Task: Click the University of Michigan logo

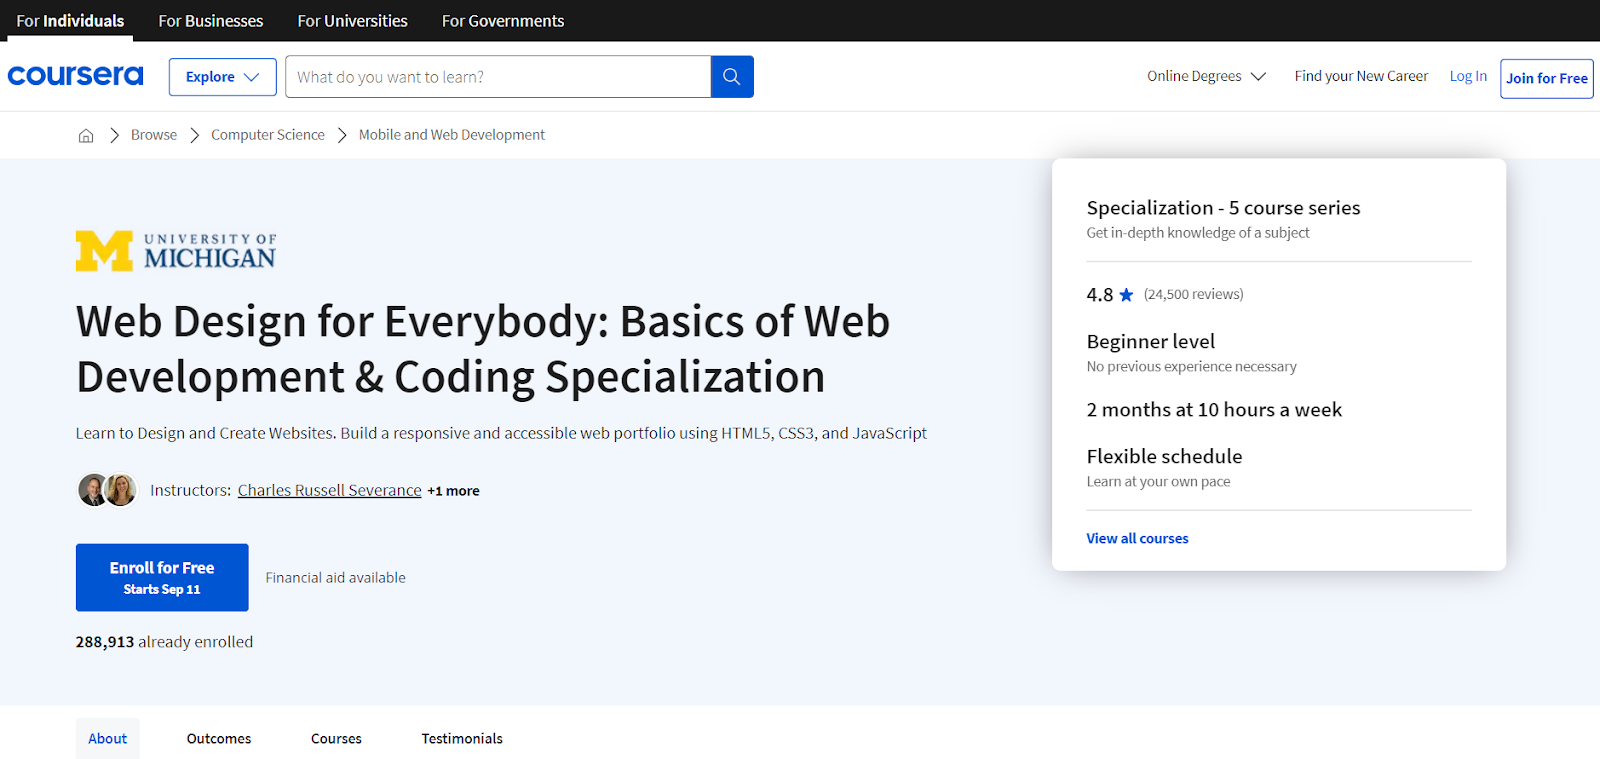Action: tap(176, 251)
